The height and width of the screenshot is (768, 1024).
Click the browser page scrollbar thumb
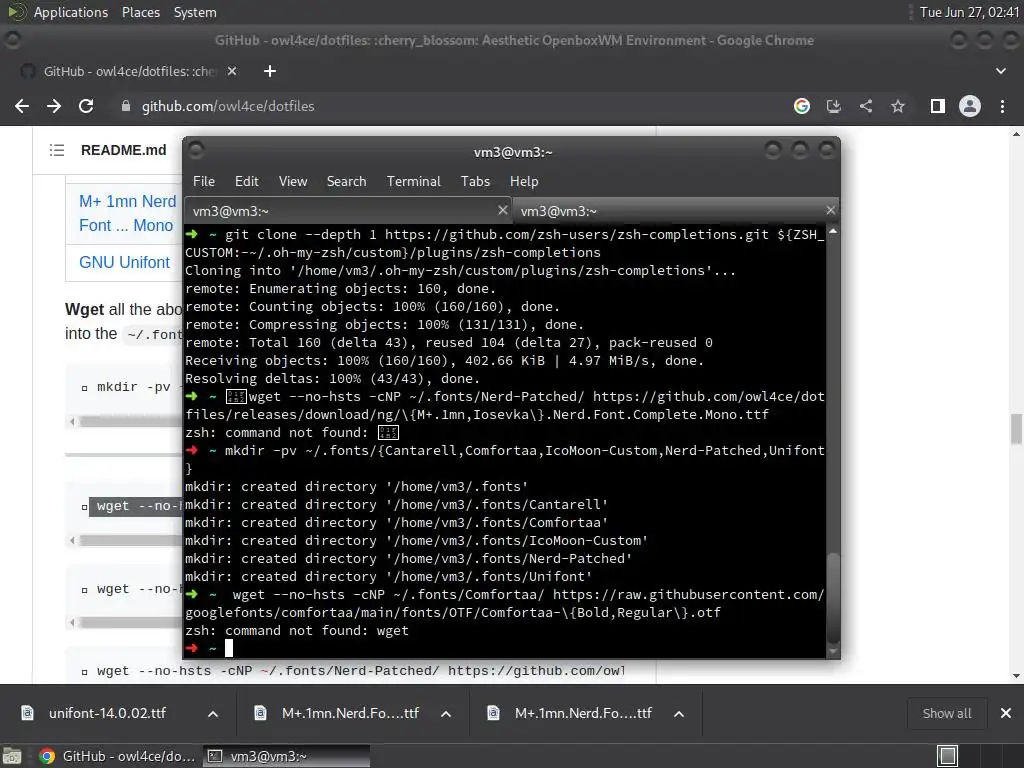[1016, 429]
